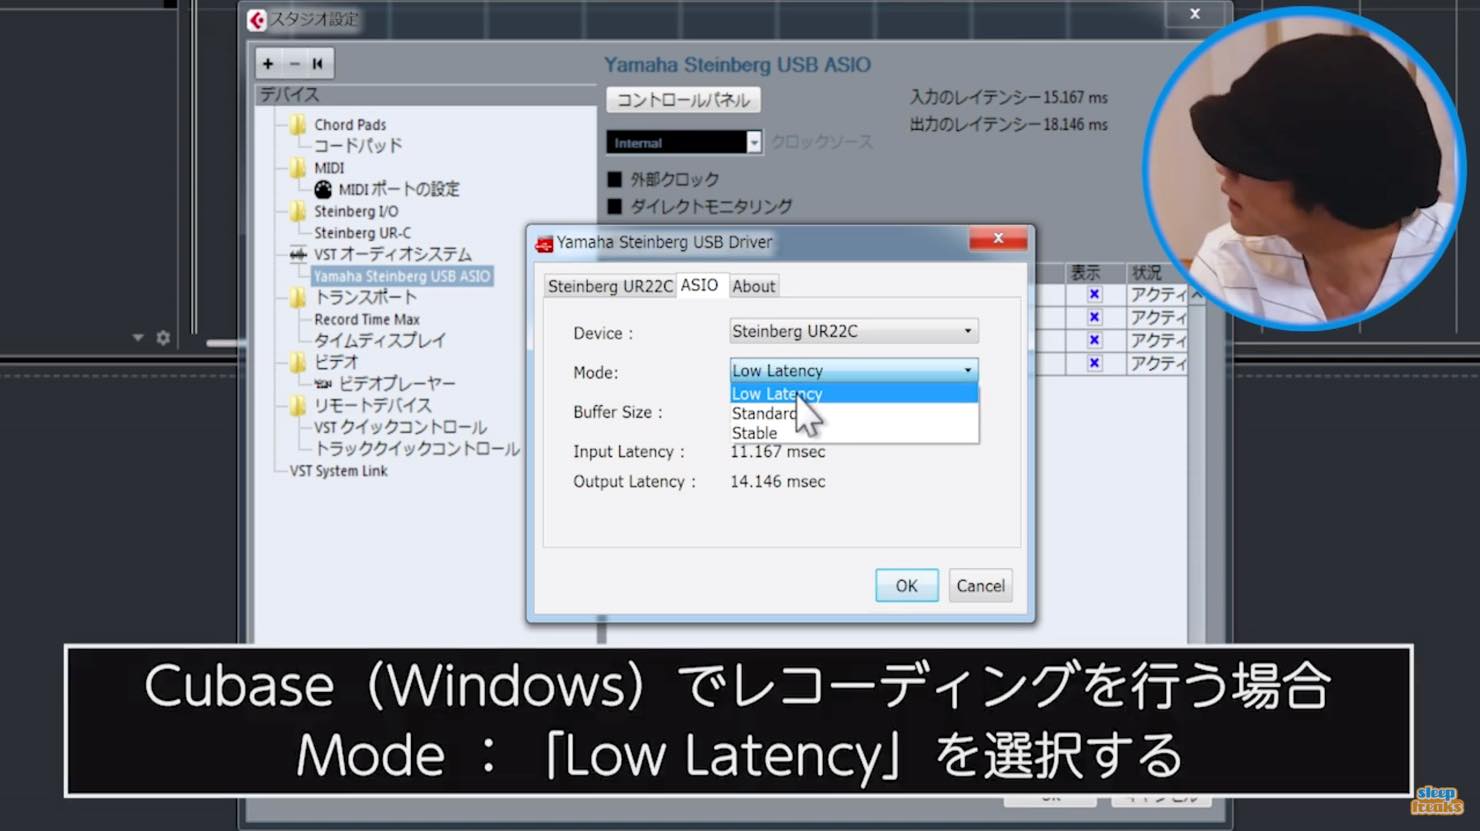Choose Stable in Mode list
The height and width of the screenshot is (831, 1480).
854,433
